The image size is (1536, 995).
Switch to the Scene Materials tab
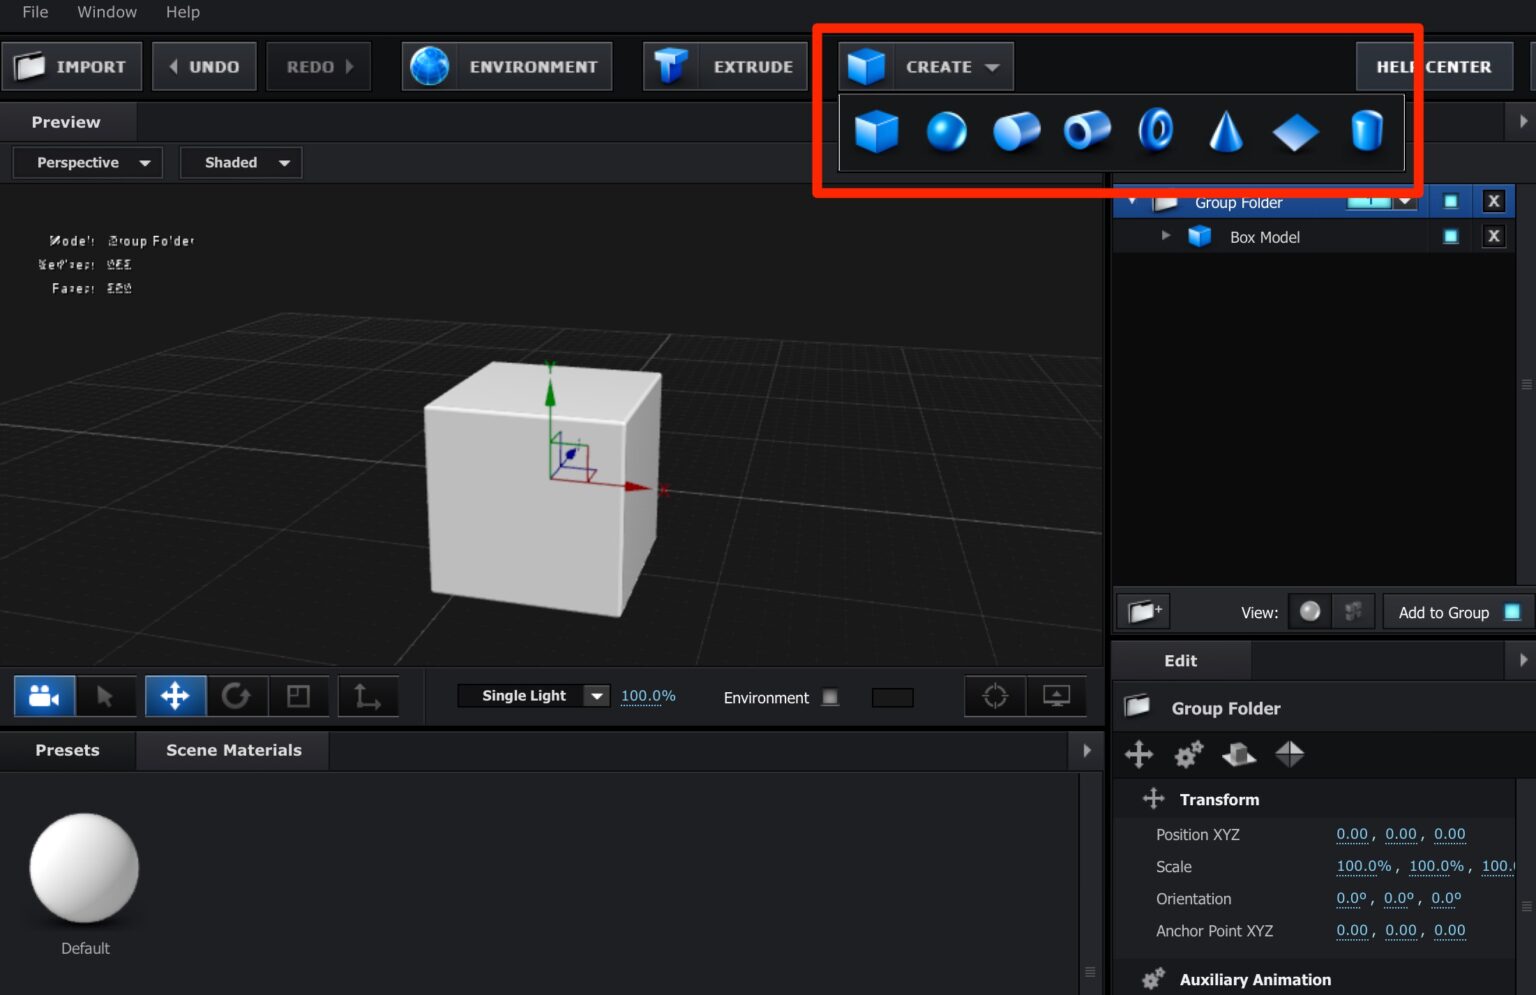click(x=232, y=750)
